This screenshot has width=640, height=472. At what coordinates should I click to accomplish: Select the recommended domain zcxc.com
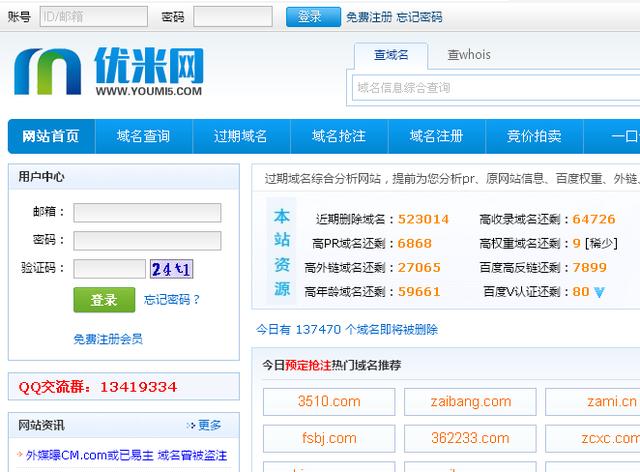coord(593,439)
